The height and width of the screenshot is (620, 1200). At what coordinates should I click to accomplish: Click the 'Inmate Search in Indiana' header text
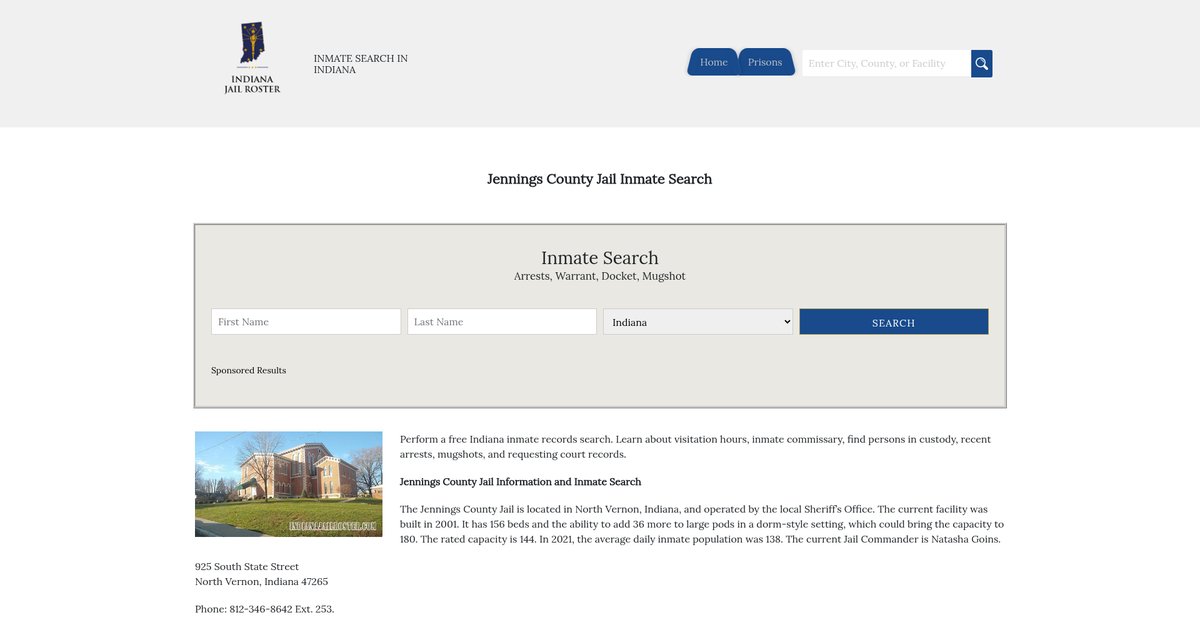[x=360, y=64]
